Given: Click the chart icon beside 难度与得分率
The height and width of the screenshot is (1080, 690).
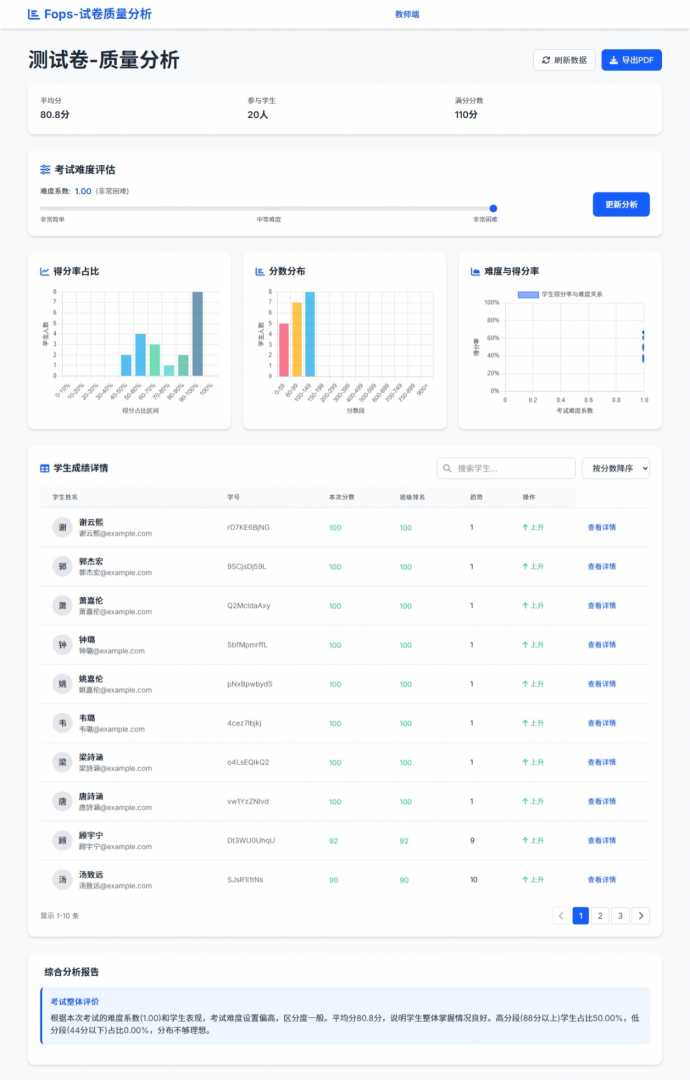Looking at the screenshot, I should pyautogui.click(x=475, y=271).
